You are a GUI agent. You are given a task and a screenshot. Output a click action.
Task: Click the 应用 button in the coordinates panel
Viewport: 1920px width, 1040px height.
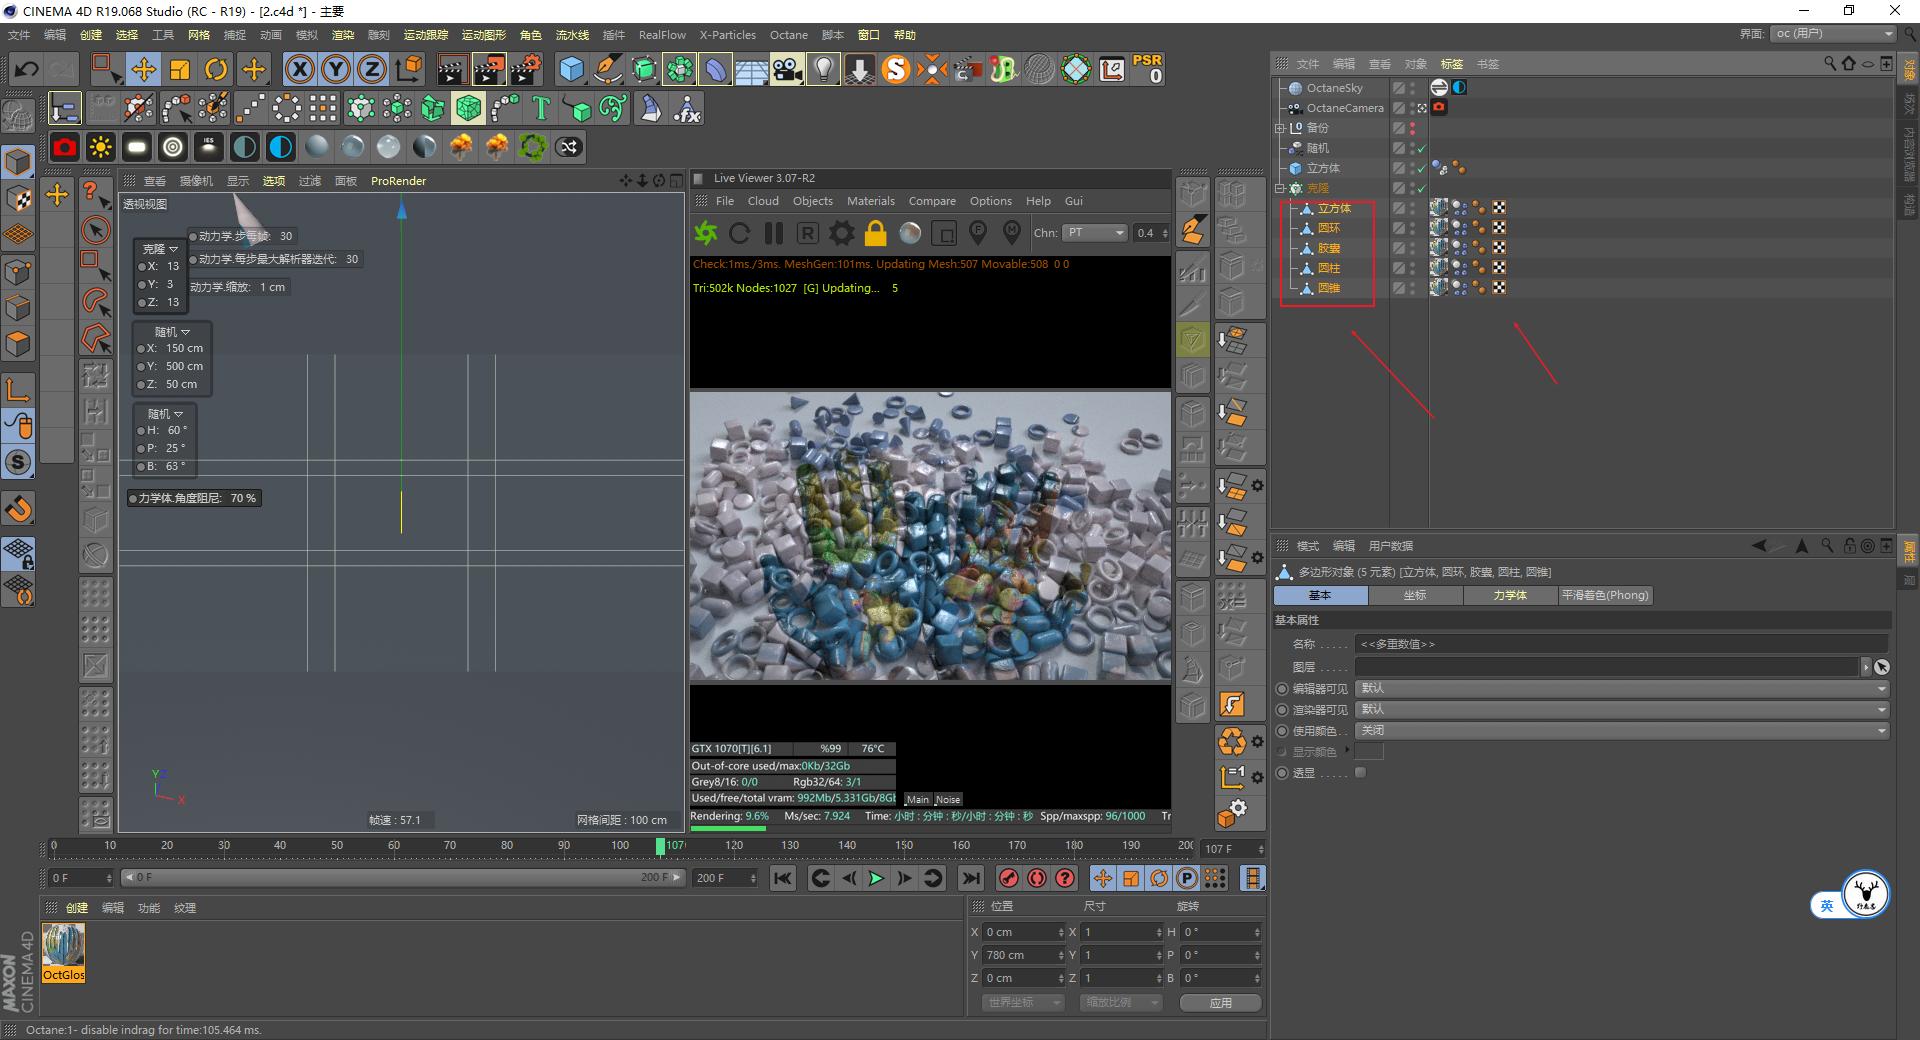1220,1003
